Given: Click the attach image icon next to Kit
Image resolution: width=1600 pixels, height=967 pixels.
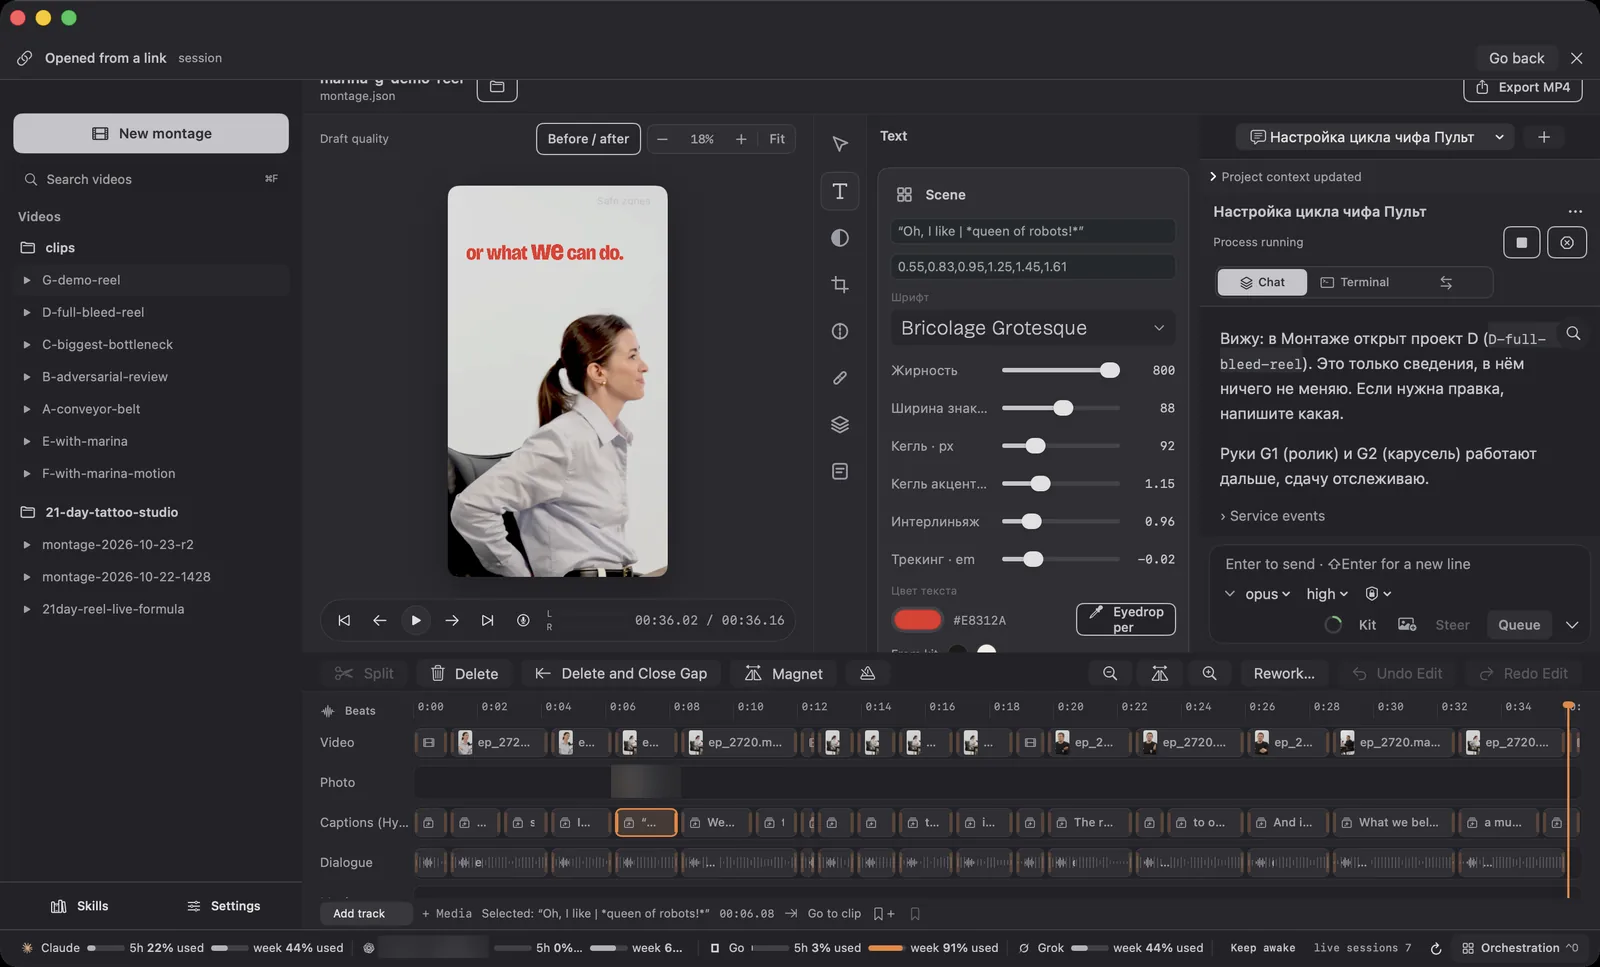Looking at the screenshot, I should pos(1407,625).
